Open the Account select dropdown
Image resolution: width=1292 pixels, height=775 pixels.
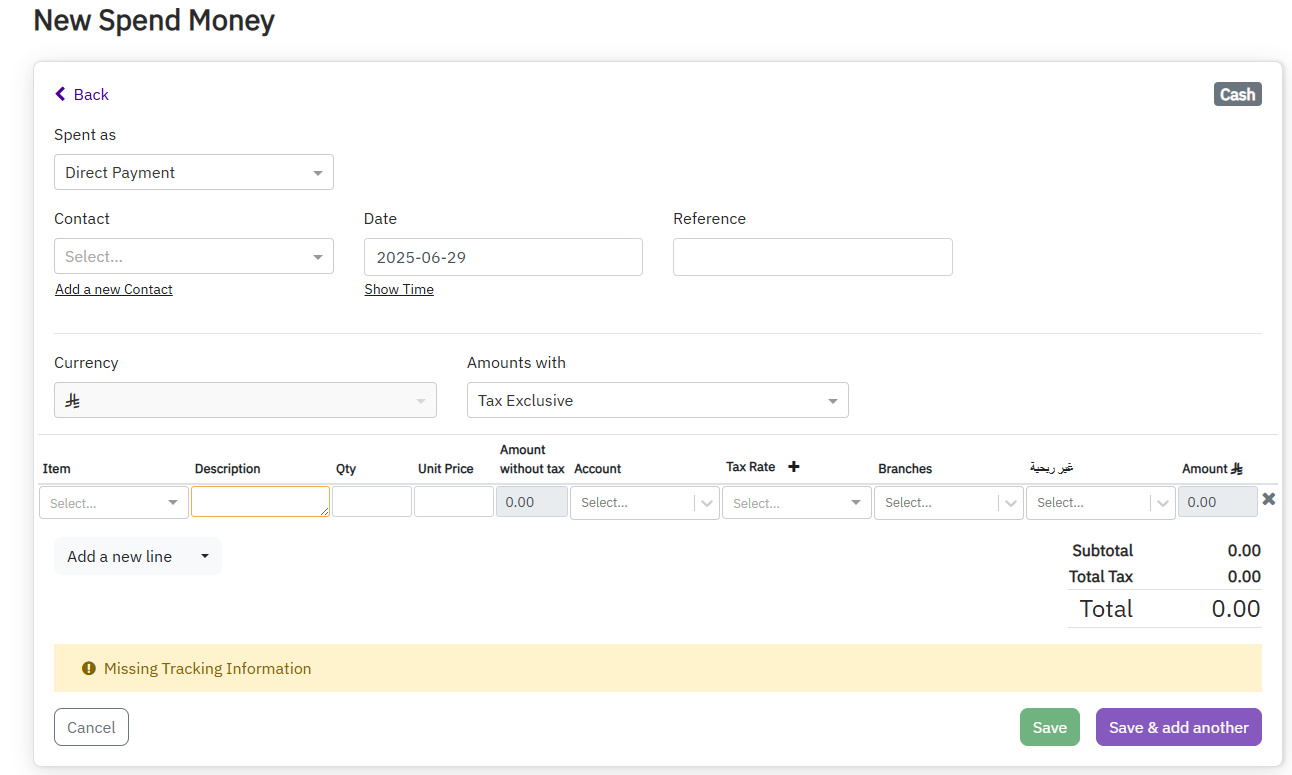(x=644, y=503)
